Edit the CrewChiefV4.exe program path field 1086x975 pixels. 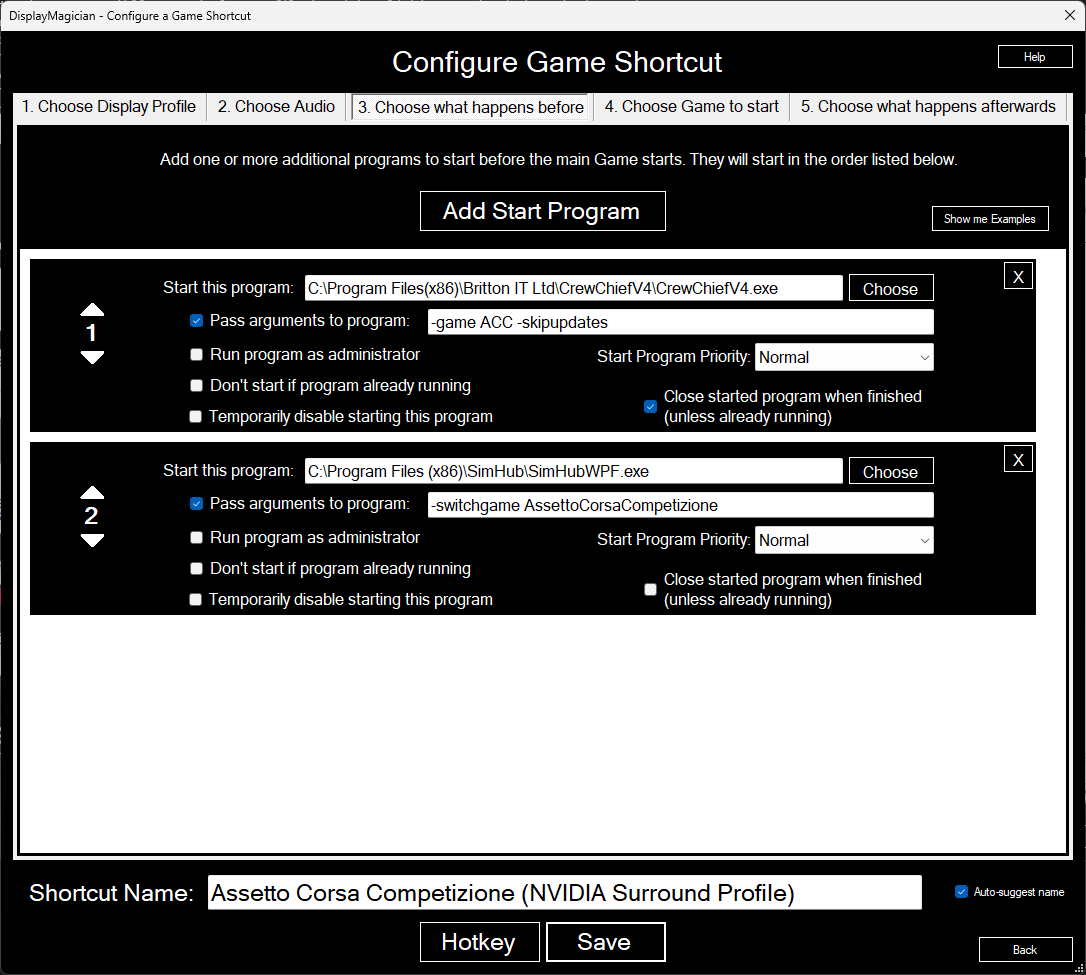tap(573, 288)
